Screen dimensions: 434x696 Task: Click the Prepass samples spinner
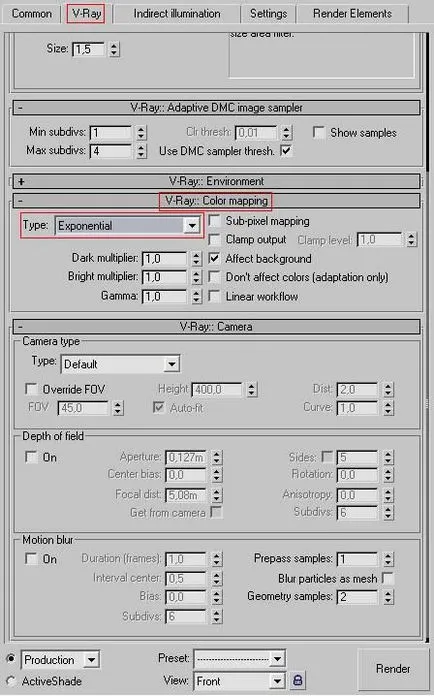[x=388, y=559]
